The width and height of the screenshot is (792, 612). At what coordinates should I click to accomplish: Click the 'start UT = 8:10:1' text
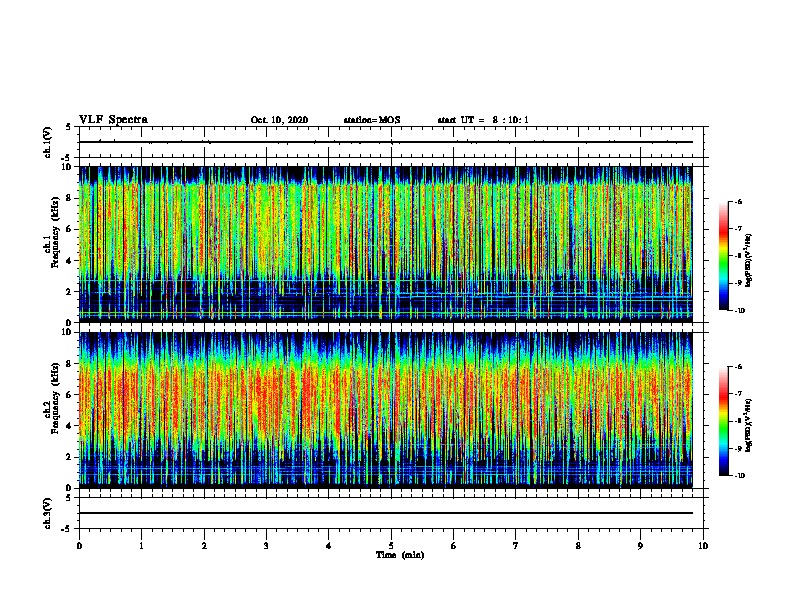coord(483,120)
